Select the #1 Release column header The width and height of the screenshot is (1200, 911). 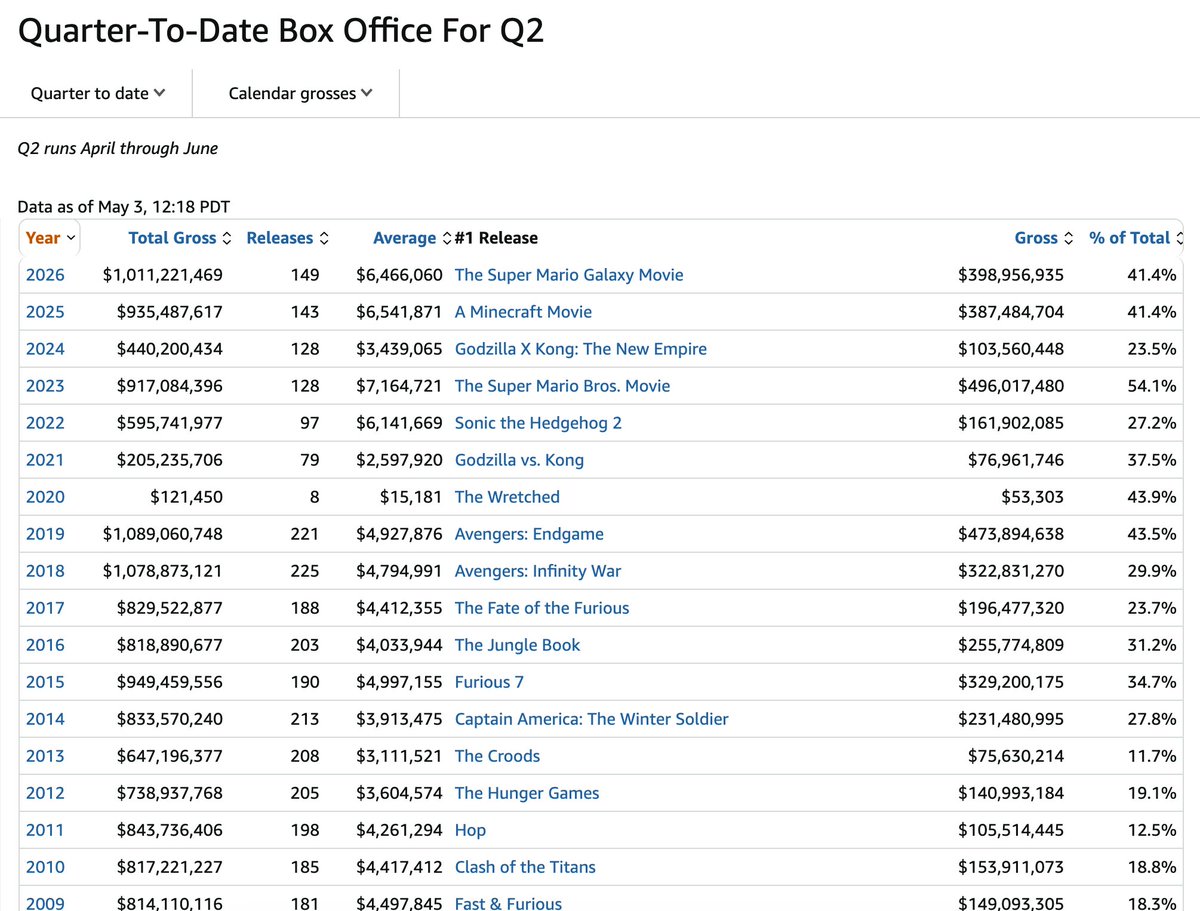click(496, 238)
